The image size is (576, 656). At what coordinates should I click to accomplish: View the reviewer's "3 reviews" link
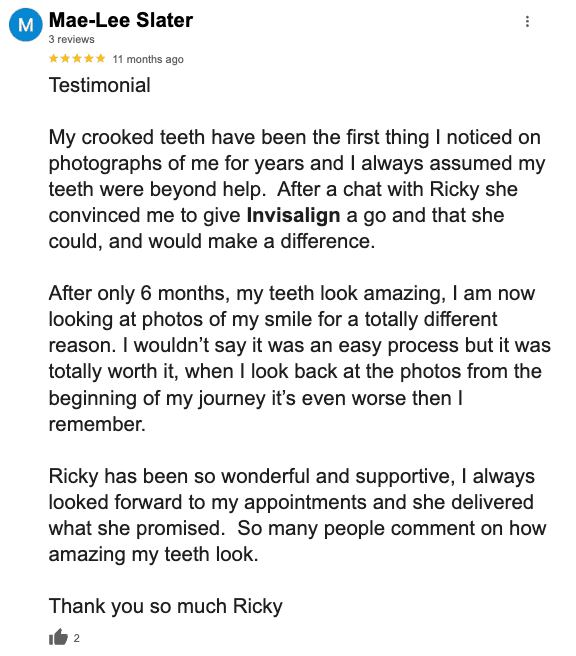pos(72,39)
